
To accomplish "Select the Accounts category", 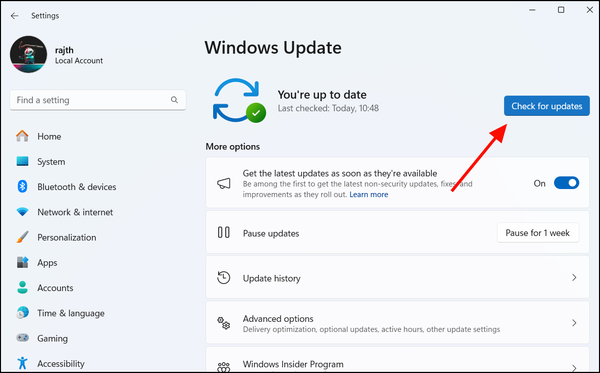I will [55, 288].
